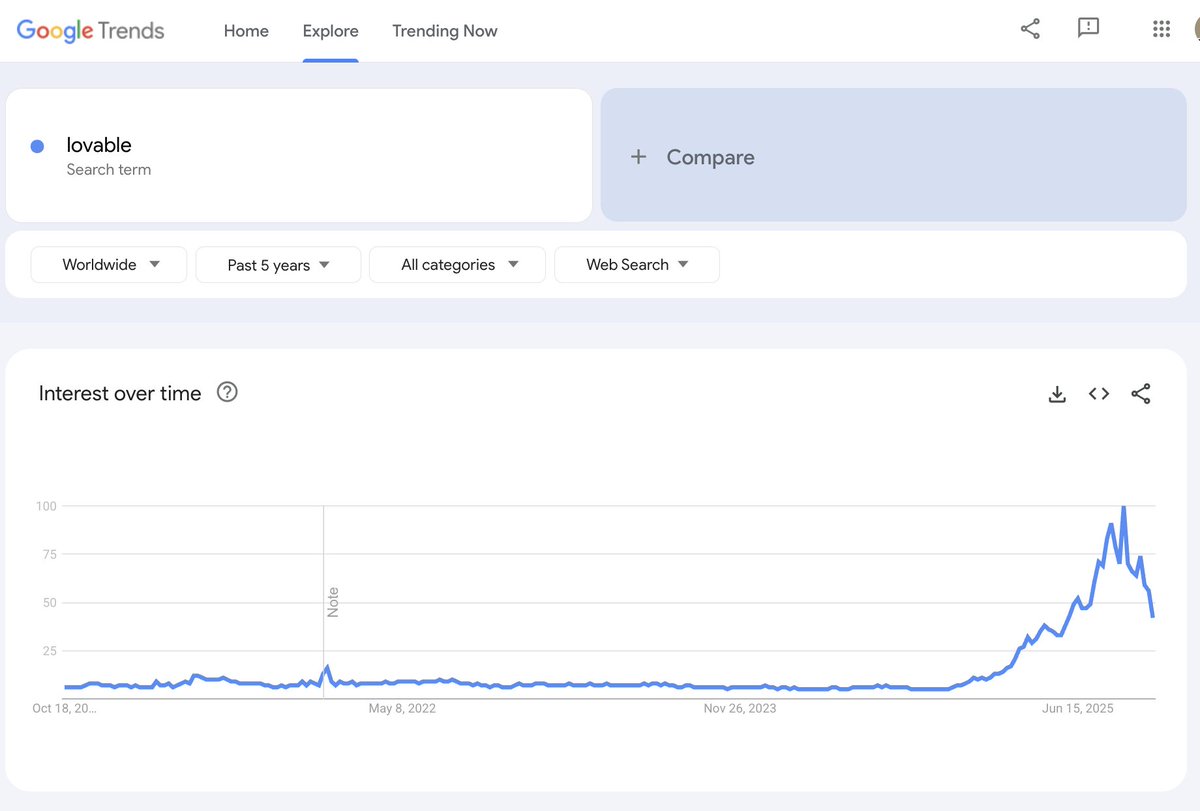
Task: Open the Worldwide region dropdown
Action: 109,265
